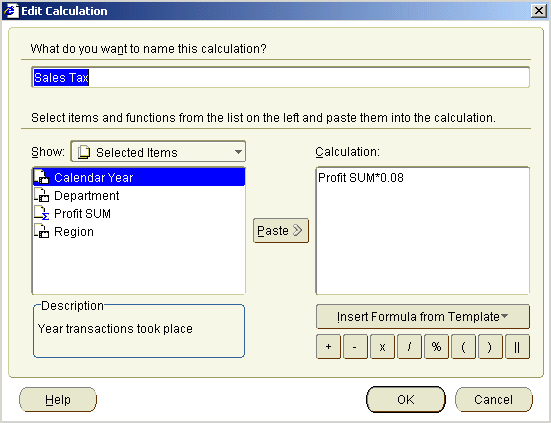This screenshot has height=423, width=551.
Task: Expand Insert Formula from Template menu
Action: [x=423, y=317]
